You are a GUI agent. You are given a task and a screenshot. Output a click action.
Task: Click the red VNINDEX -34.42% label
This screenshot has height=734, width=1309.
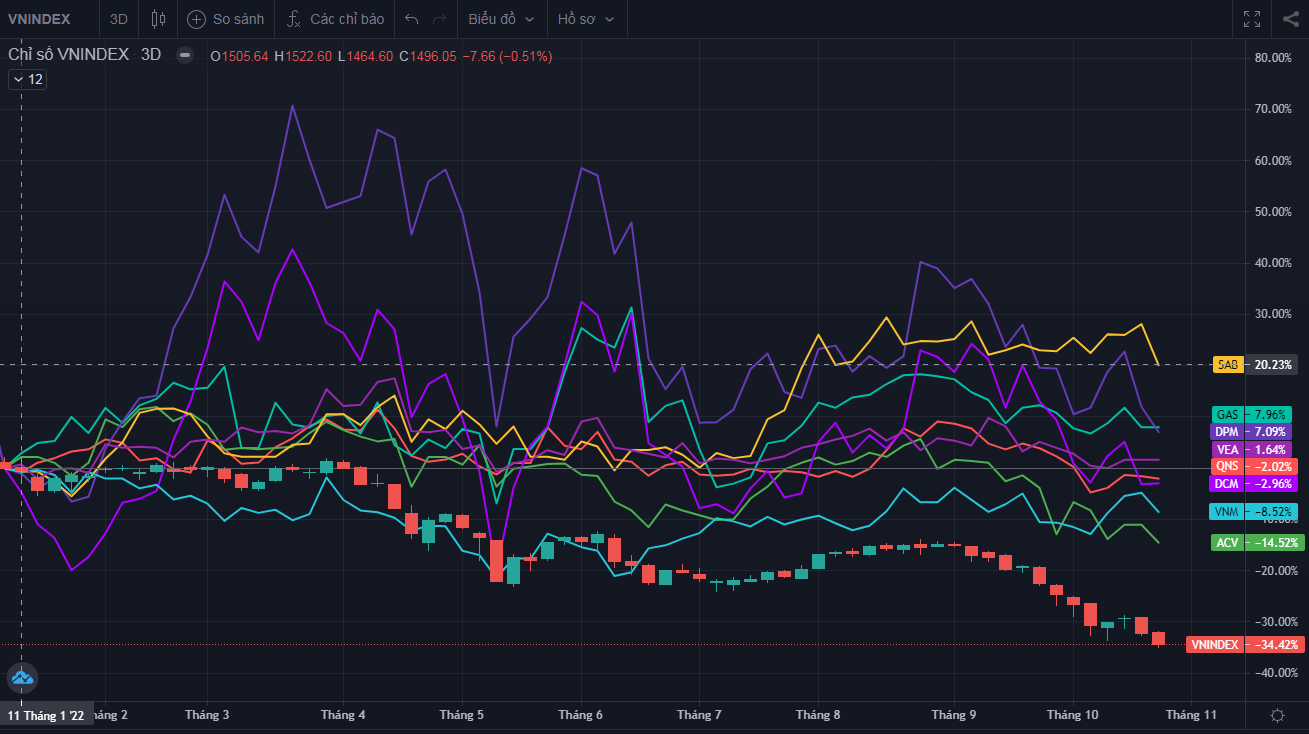click(1245, 645)
